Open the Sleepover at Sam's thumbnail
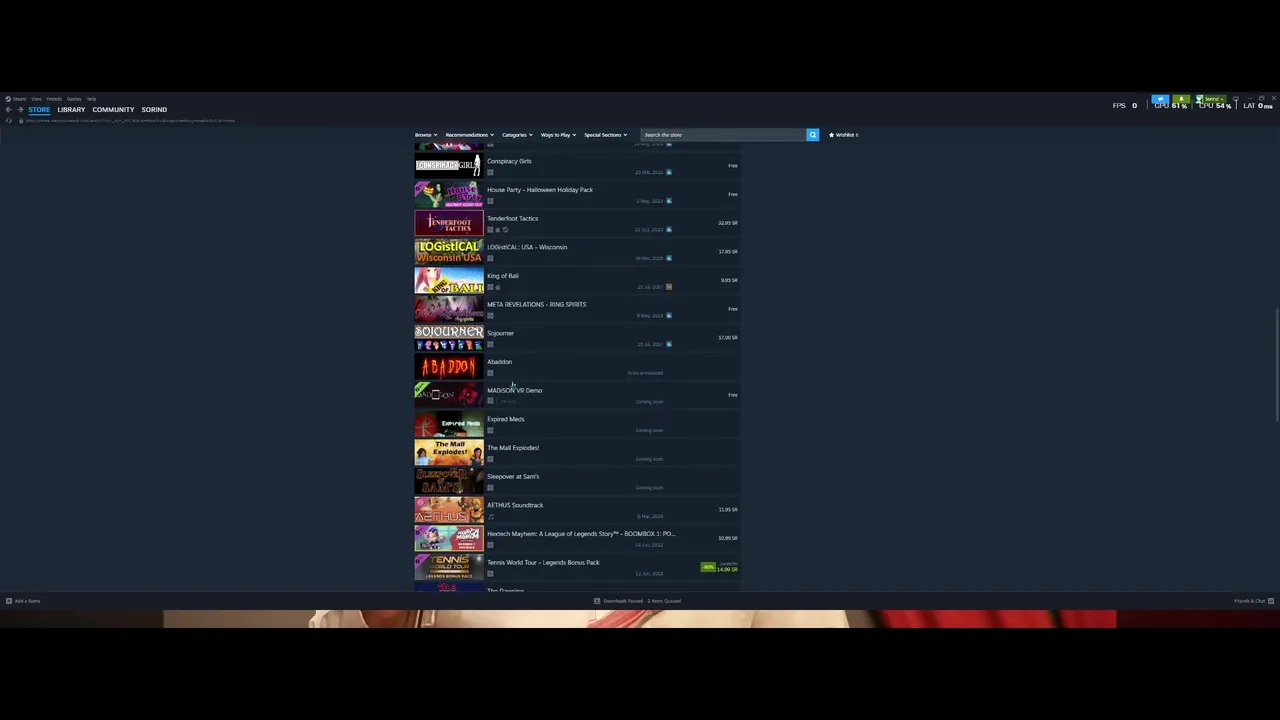 pyautogui.click(x=449, y=481)
